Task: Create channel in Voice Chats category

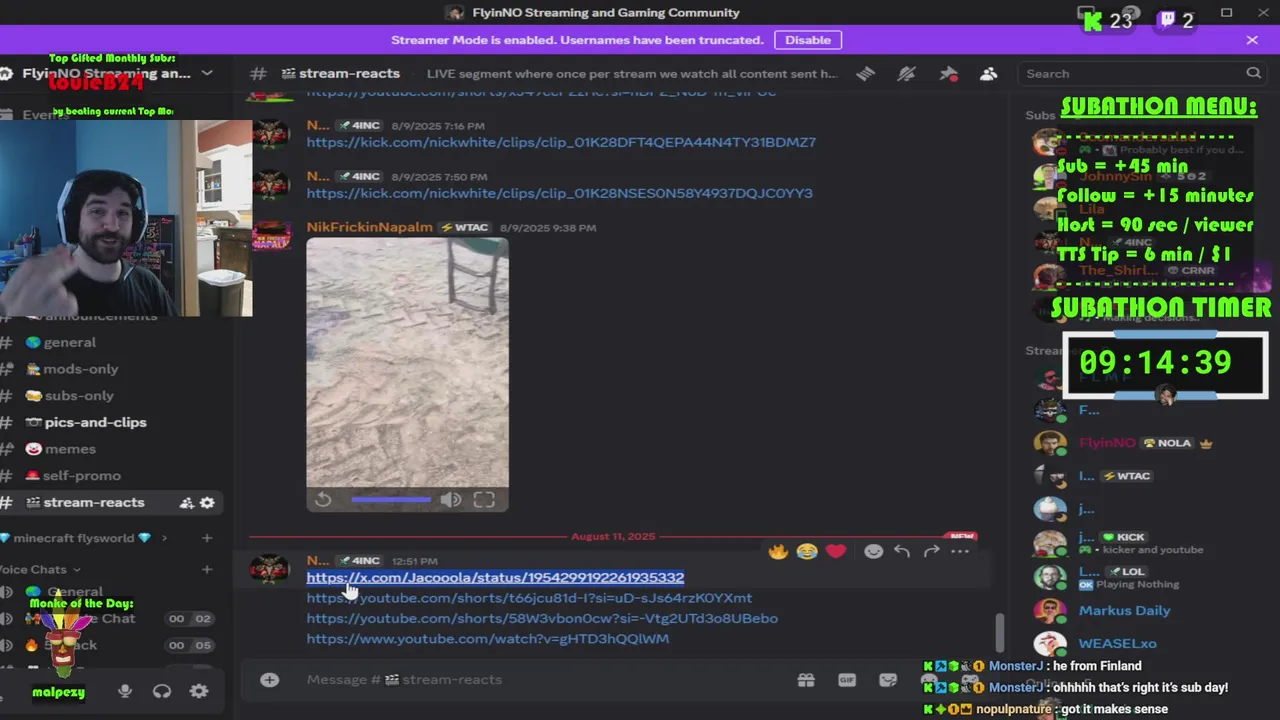Action: [x=207, y=570]
